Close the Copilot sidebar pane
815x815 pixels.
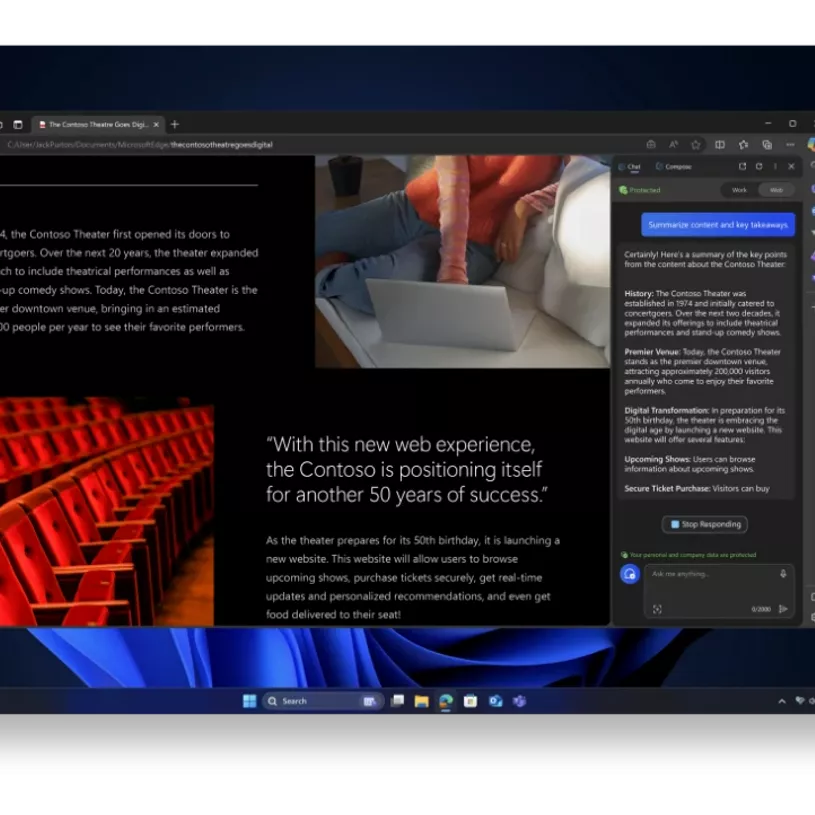point(791,166)
